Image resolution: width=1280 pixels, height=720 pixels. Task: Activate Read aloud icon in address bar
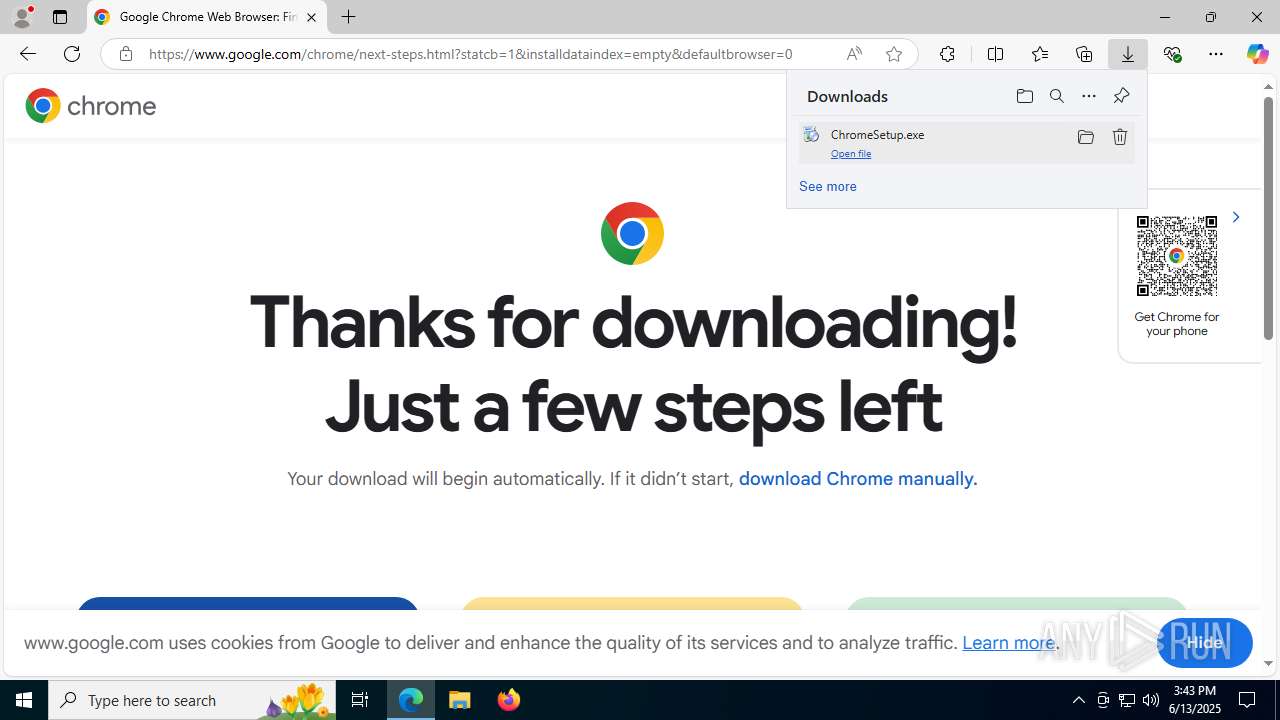pos(854,54)
